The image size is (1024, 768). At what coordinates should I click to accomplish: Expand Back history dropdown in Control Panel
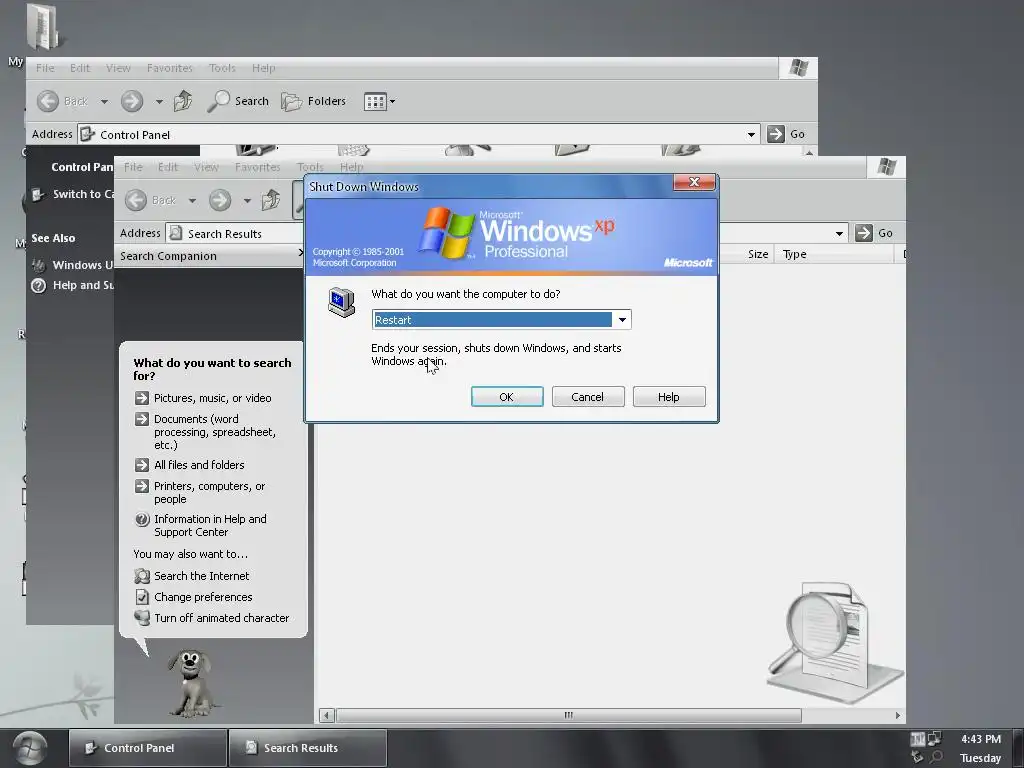[x=104, y=101]
